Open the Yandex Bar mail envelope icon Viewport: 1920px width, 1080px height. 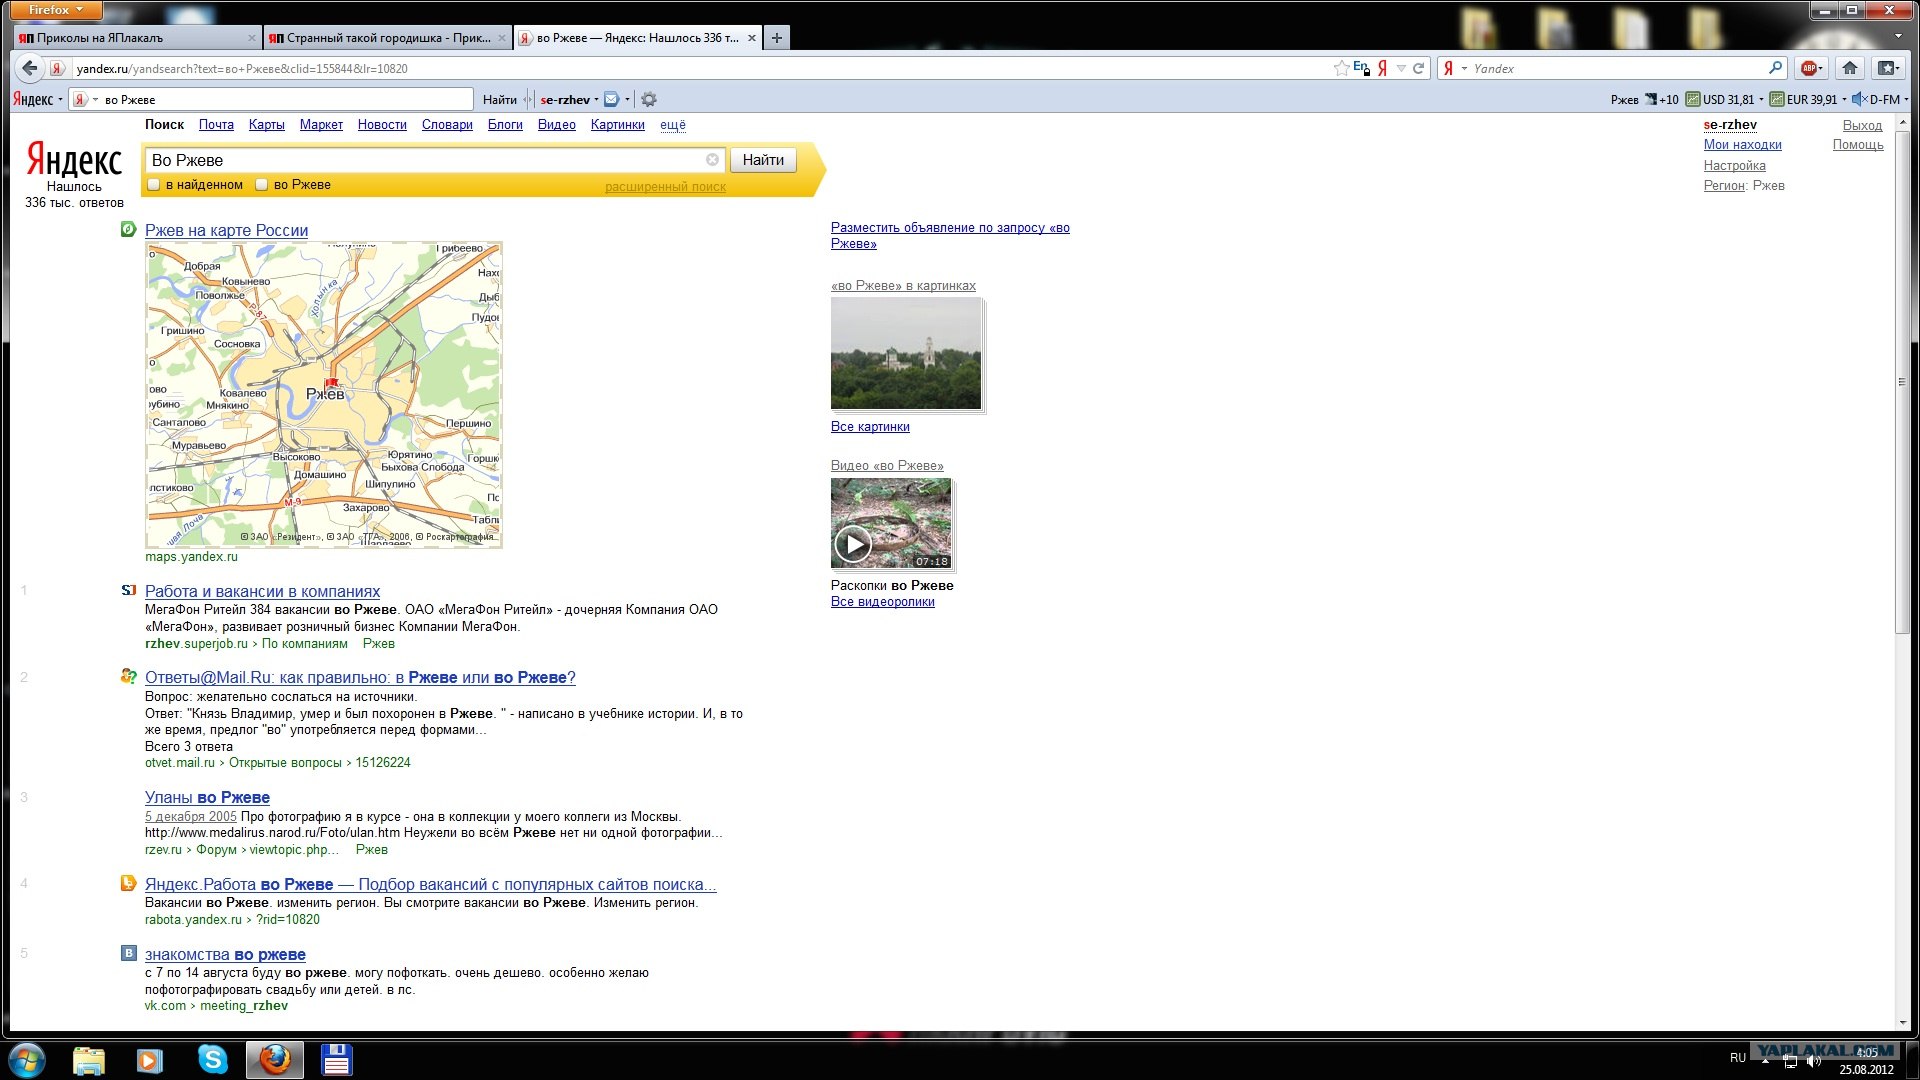pyautogui.click(x=611, y=99)
